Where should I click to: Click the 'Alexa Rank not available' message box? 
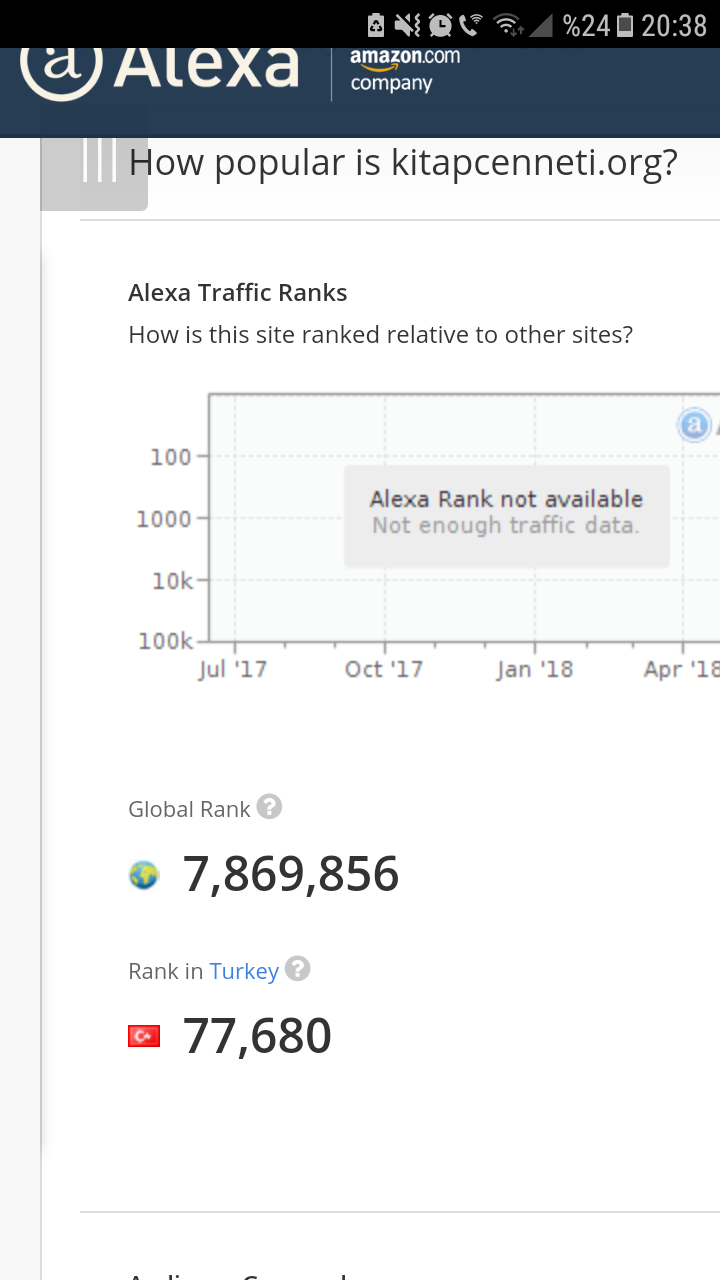tap(507, 516)
